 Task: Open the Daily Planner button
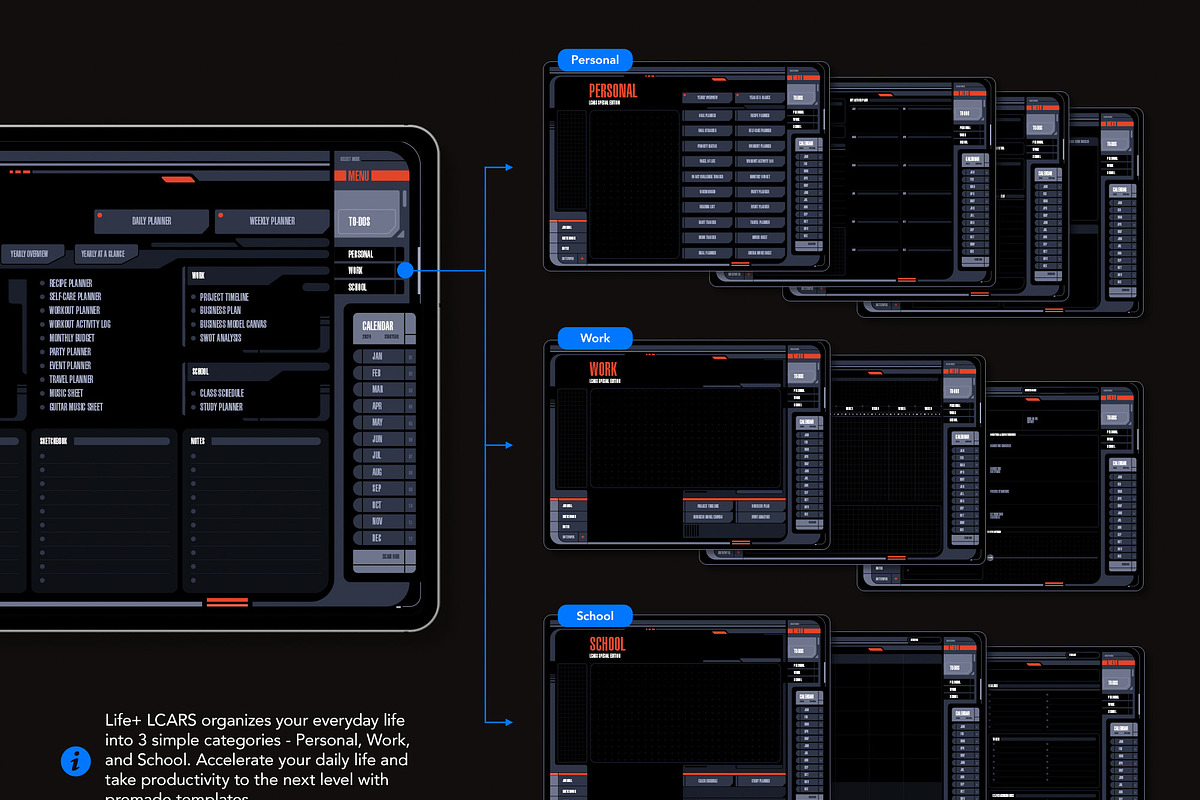152,221
